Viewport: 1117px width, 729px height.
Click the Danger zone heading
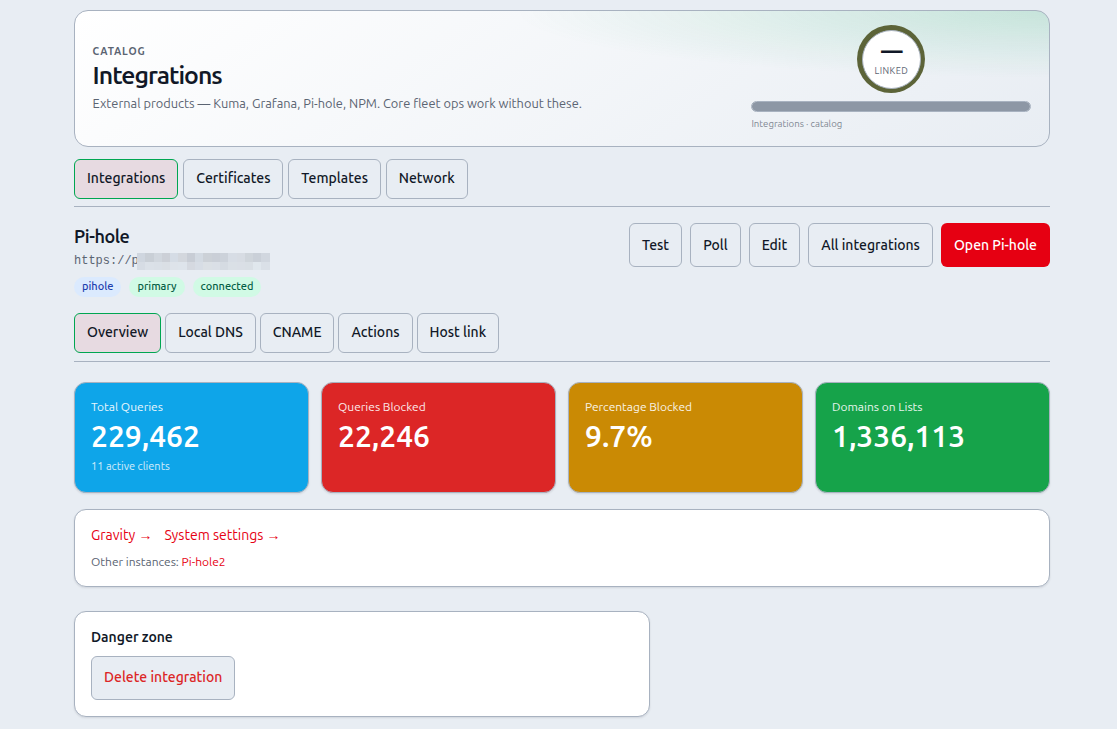coord(132,637)
